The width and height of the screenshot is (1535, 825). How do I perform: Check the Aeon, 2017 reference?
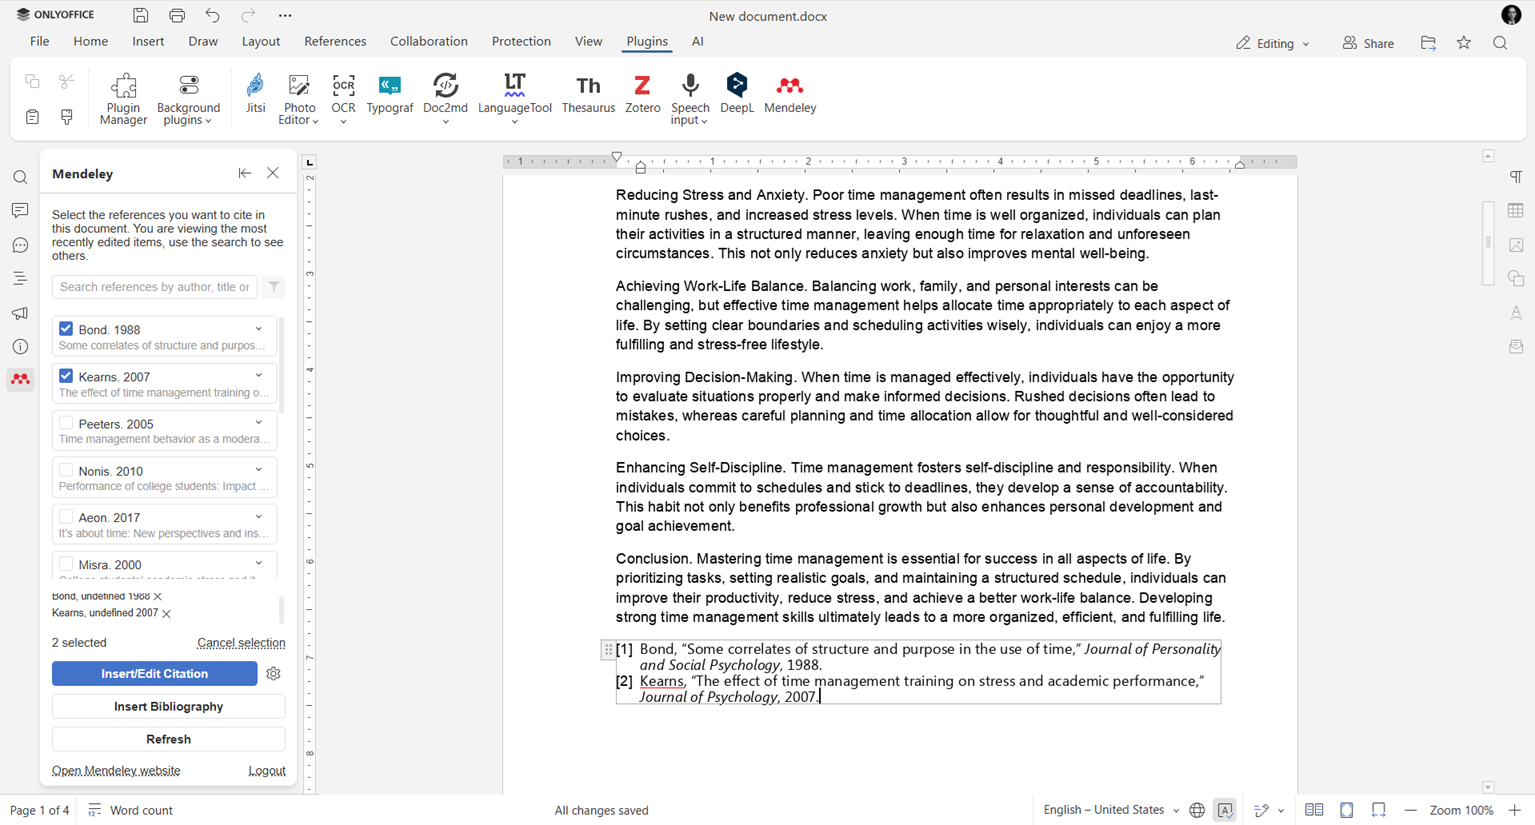pyautogui.click(x=66, y=517)
